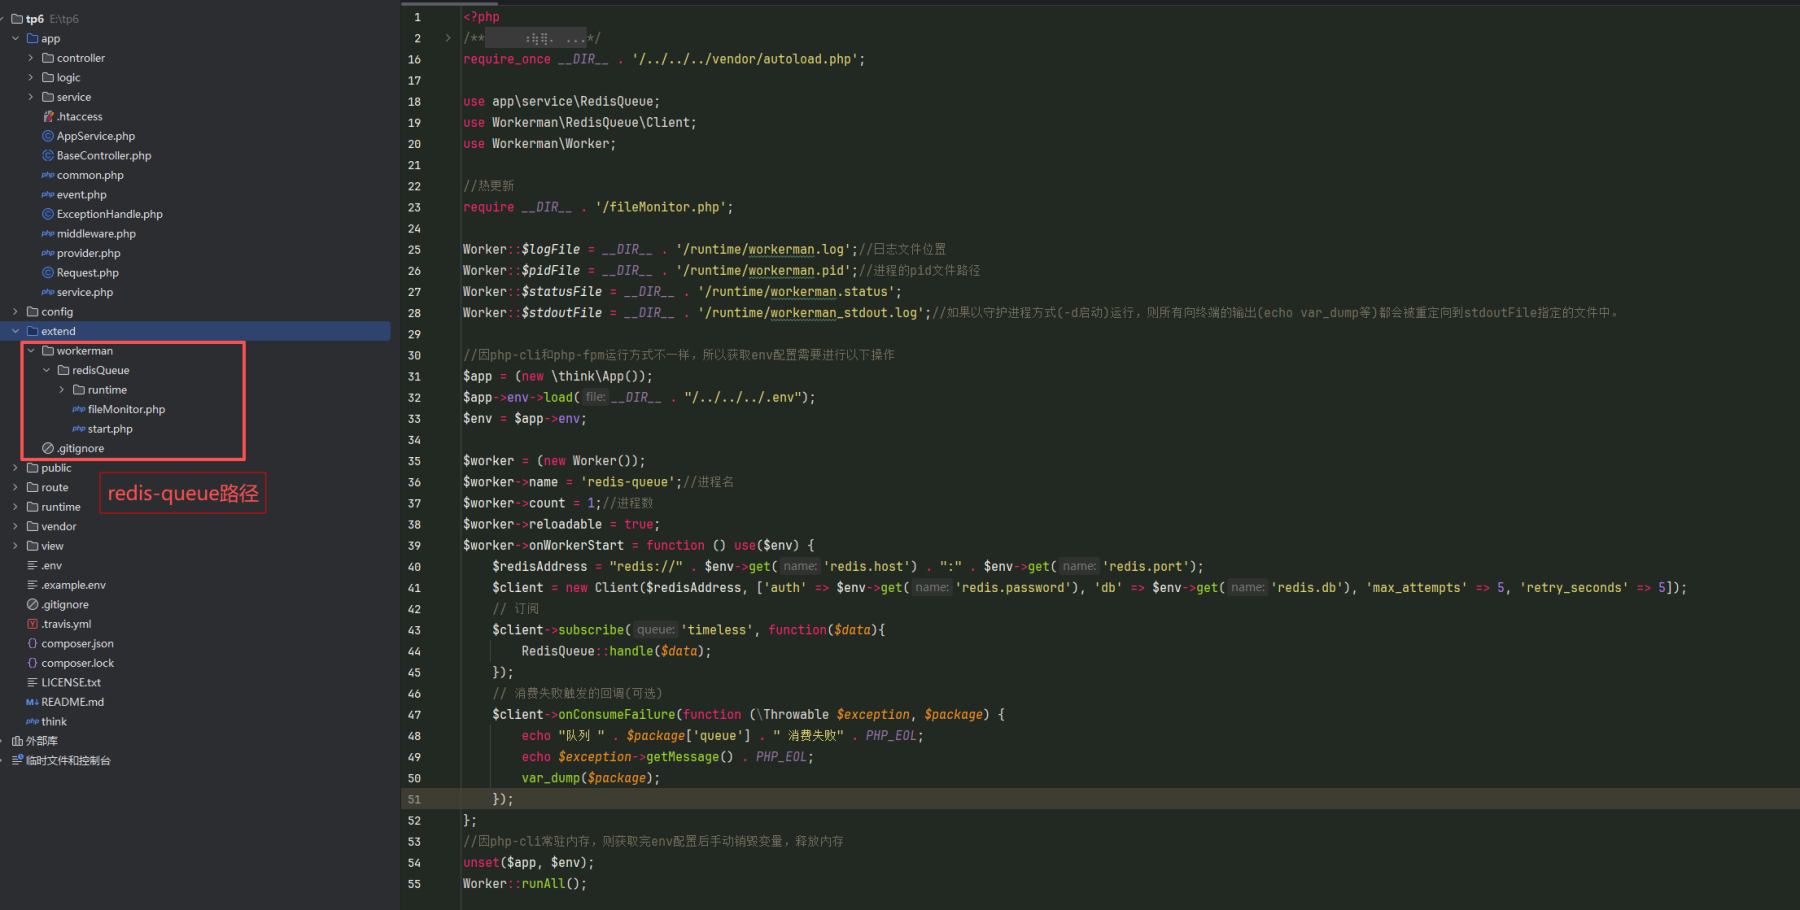Click the .htaccess file icon in app folder
The image size is (1800, 910).
pos(48,117)
